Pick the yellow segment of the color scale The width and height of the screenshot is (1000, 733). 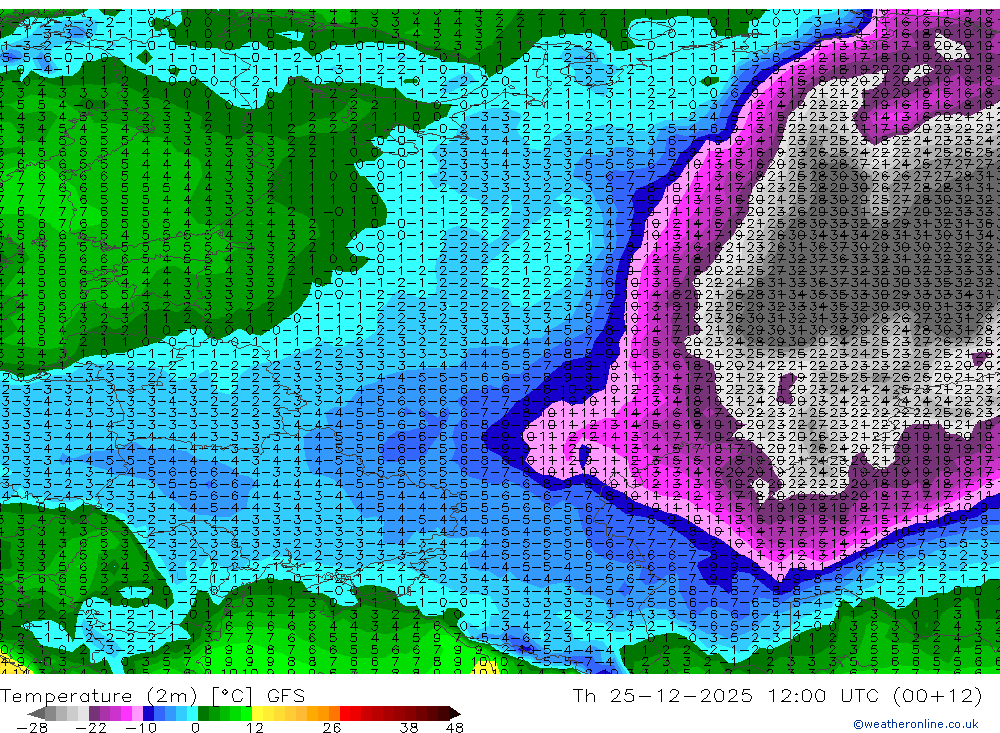click(257, 713)
